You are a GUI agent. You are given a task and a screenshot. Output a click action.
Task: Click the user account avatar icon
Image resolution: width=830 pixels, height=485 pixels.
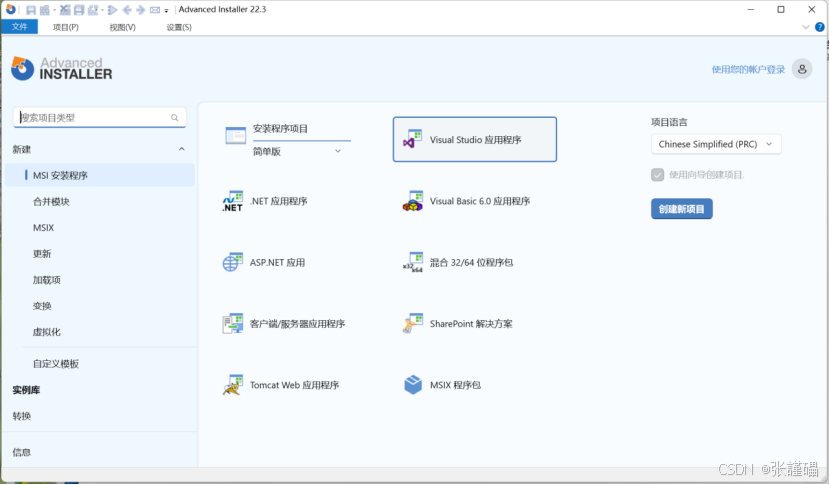point(802,69)
